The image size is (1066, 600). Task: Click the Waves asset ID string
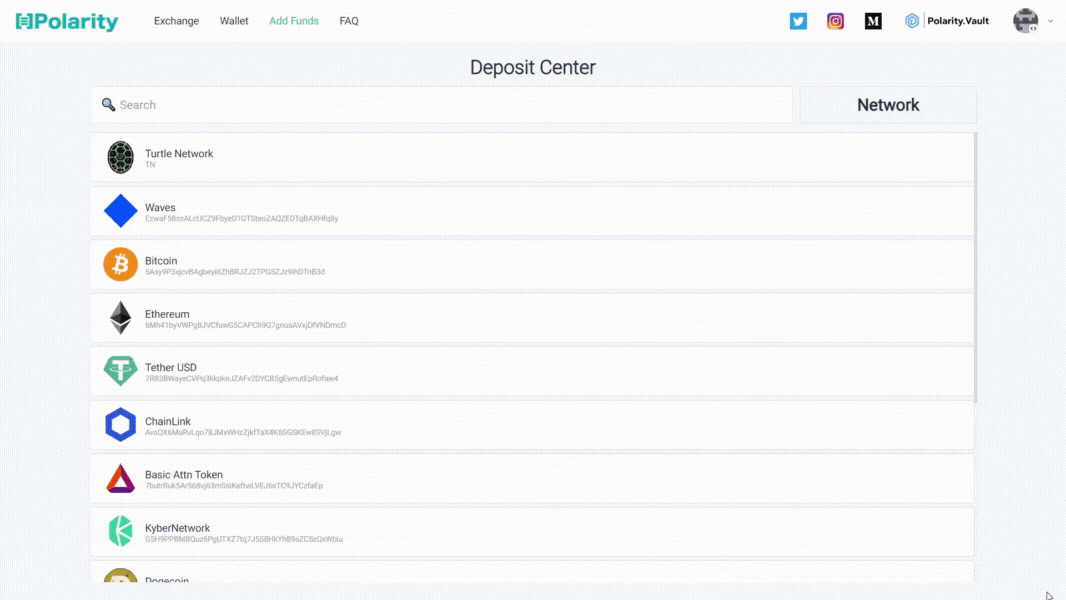tap(241, 219)
